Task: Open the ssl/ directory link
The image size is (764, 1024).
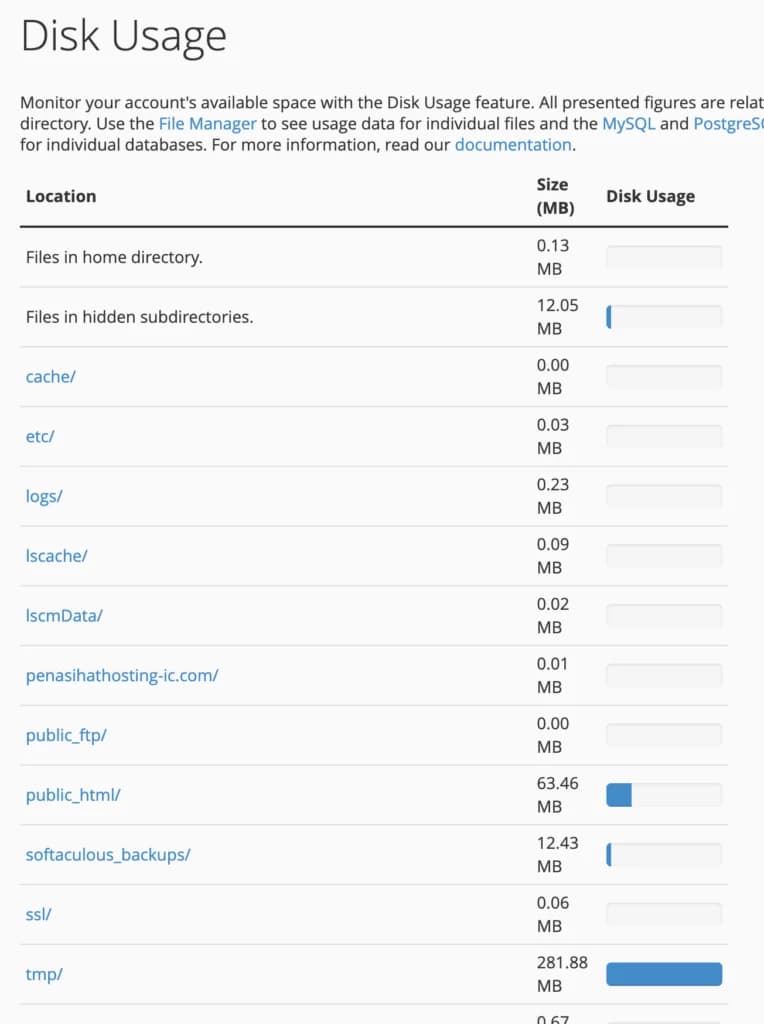Action: coord(37,914)
